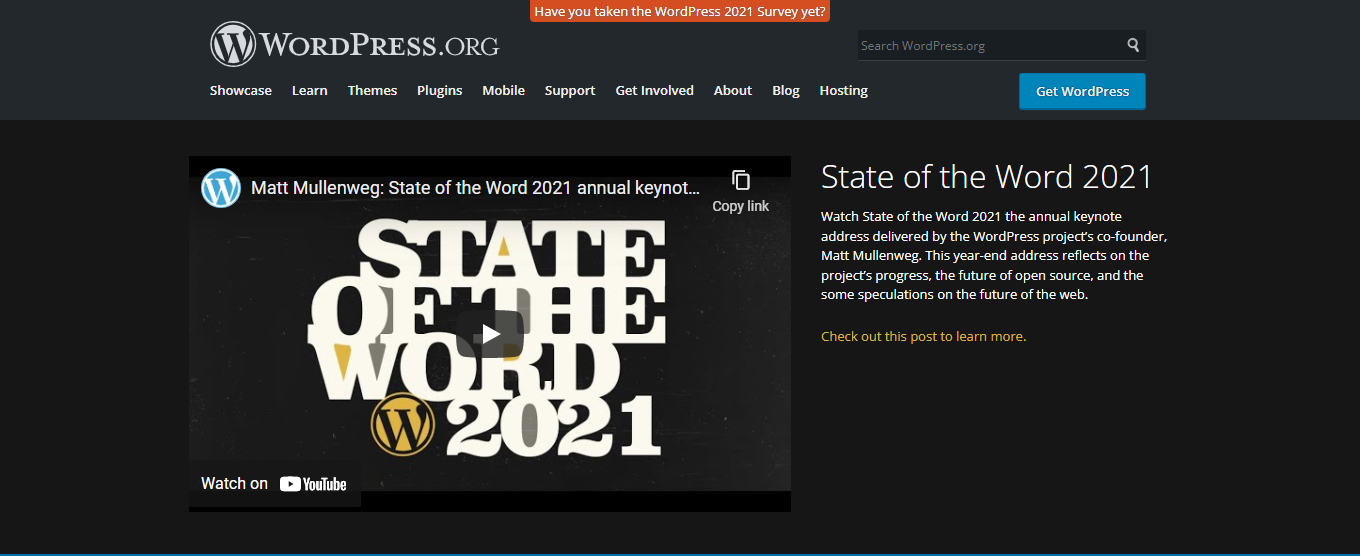Follow the 'Check out this post' link
The image size is (1360, 556).
922,336
